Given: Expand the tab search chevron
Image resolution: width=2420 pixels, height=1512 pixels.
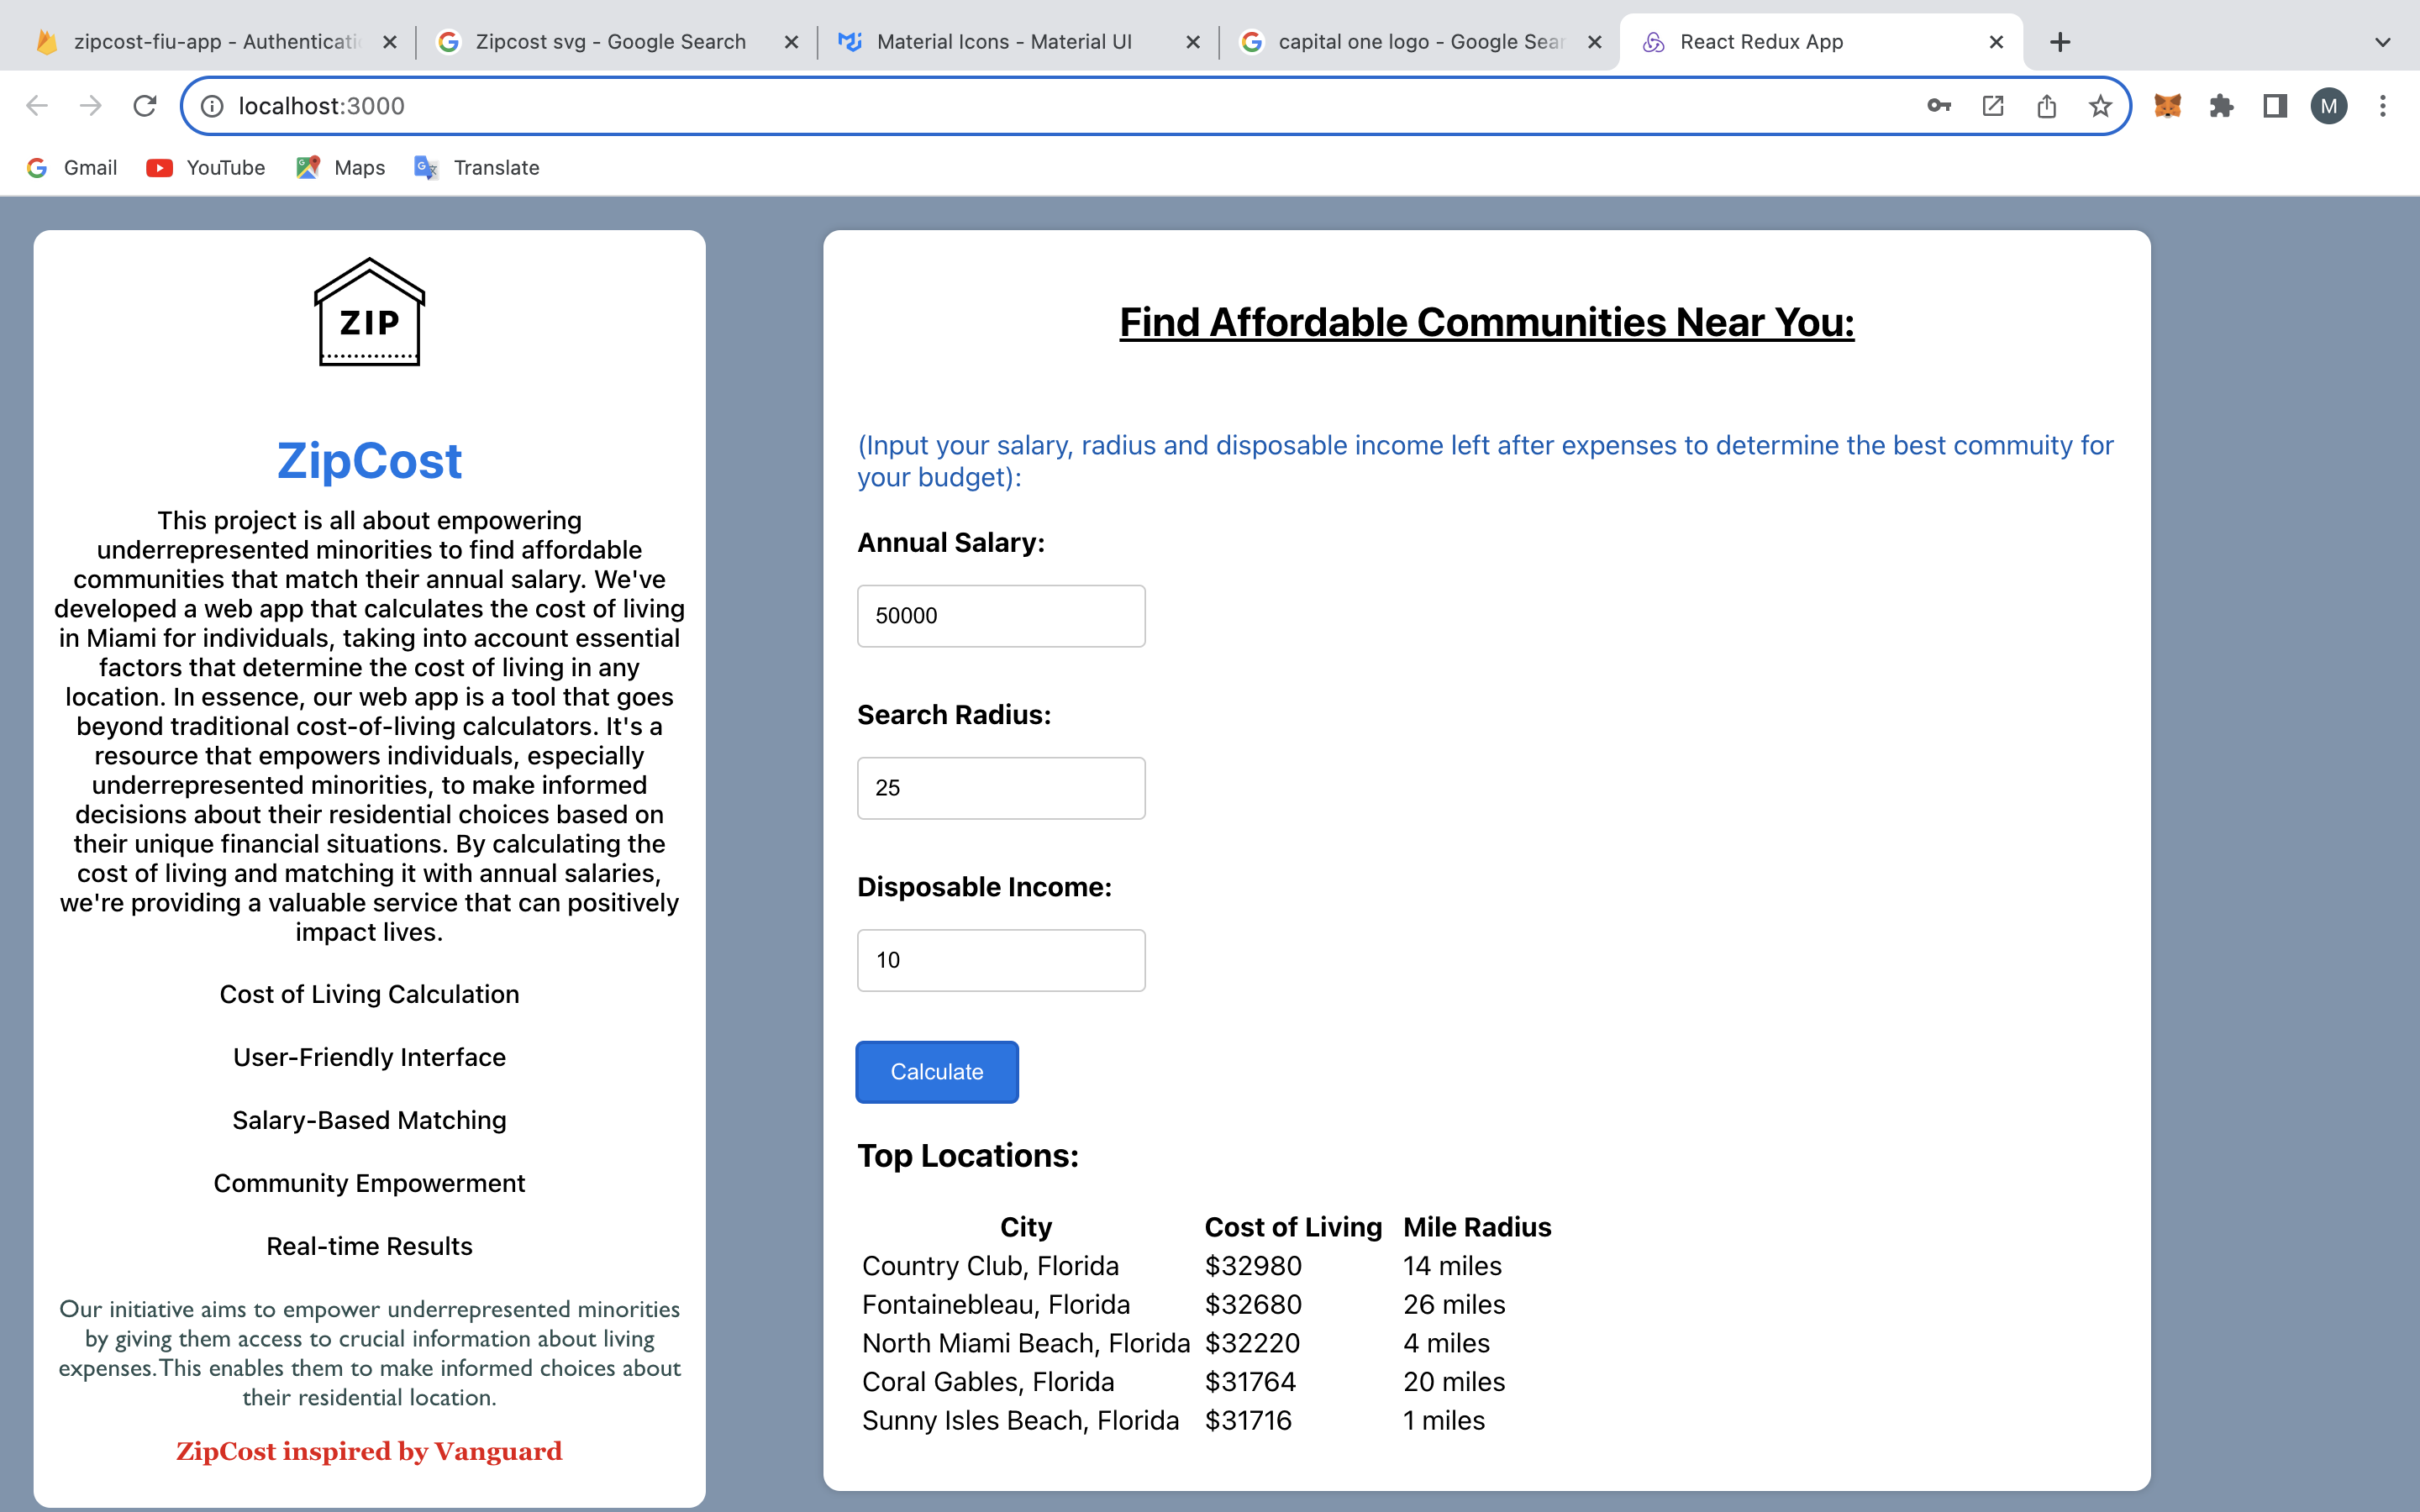Looking at the screenshot, I should pos(2382,42).
